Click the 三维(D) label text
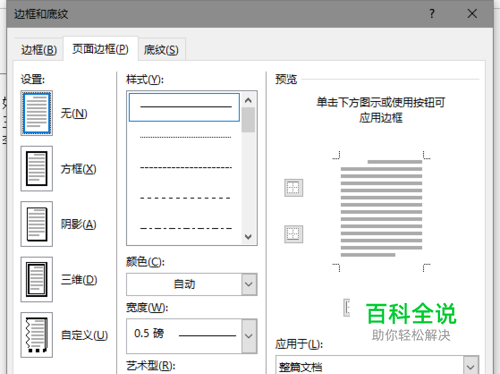Image resolution: width=500 pixels, height=374 pixels. [79, 280]
